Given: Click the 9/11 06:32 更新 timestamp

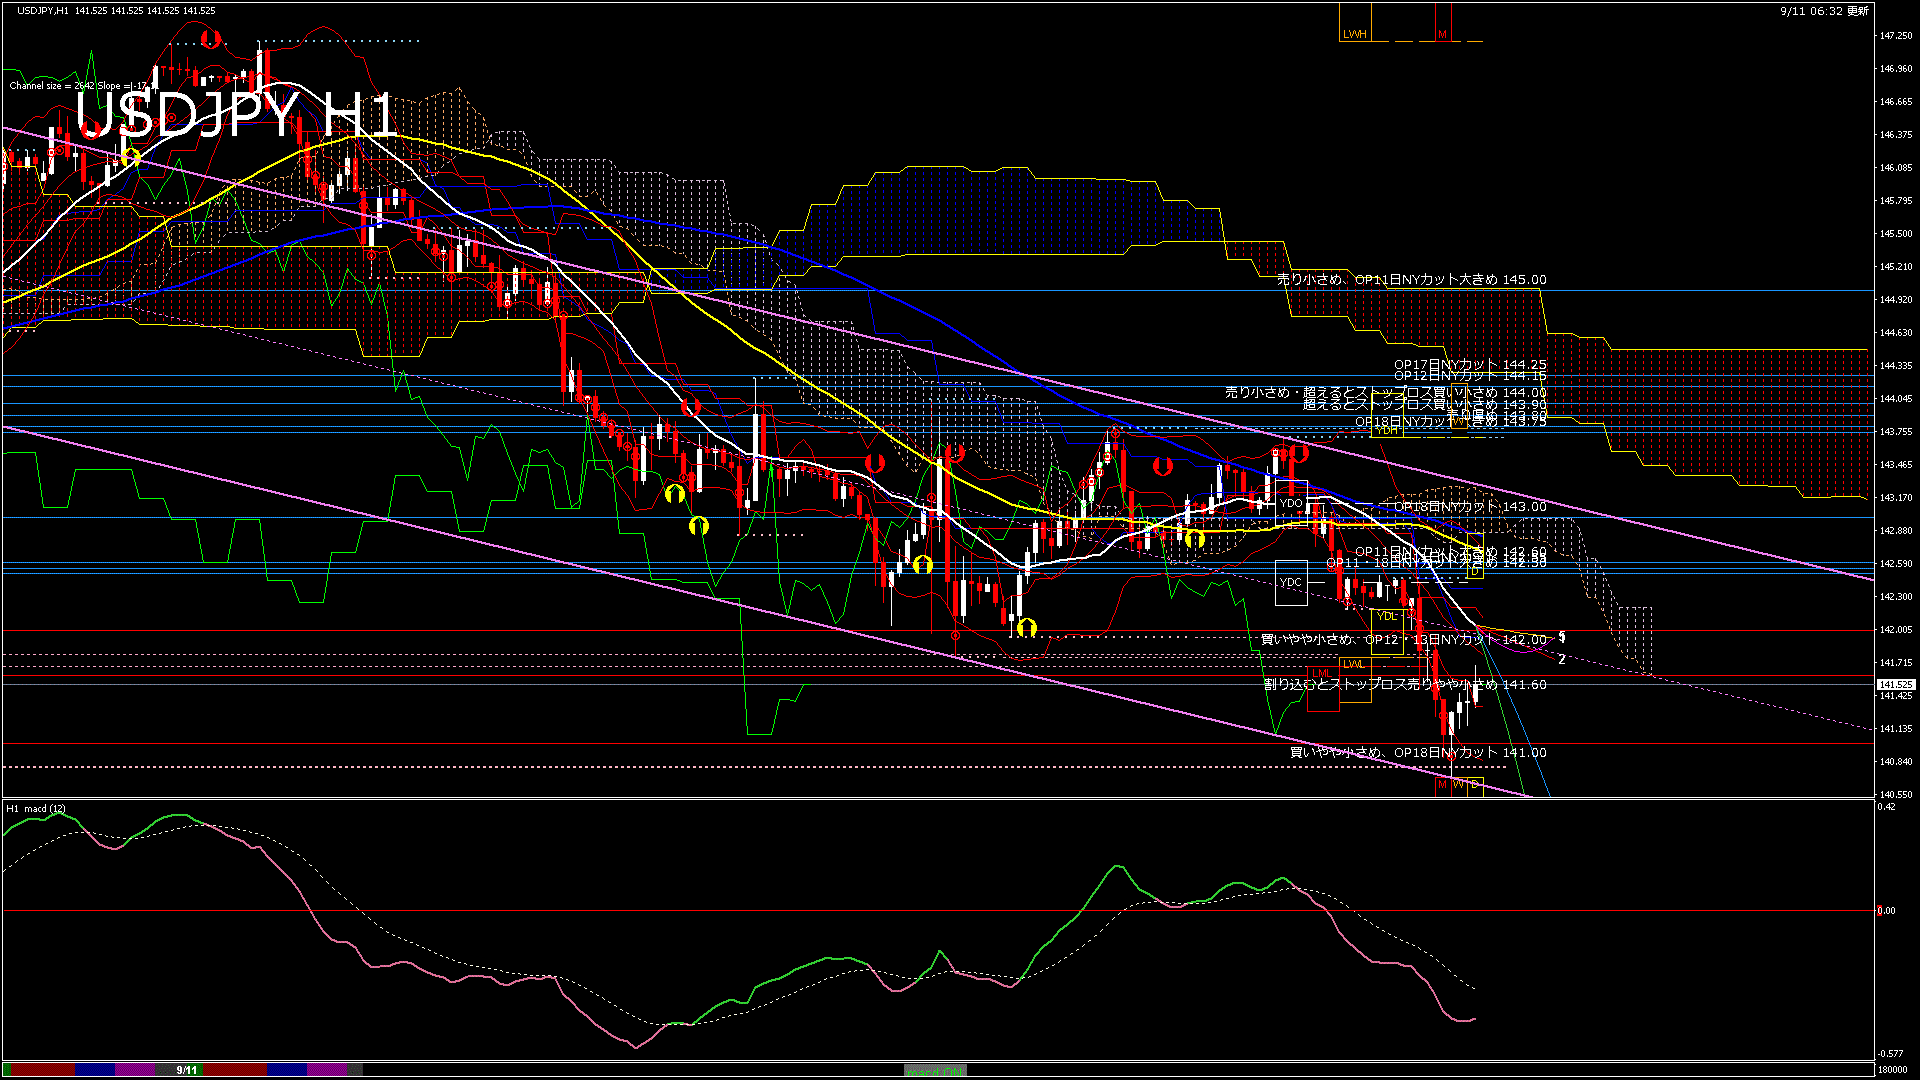Looking at the screenshot, I should (x=1824, y=11).
